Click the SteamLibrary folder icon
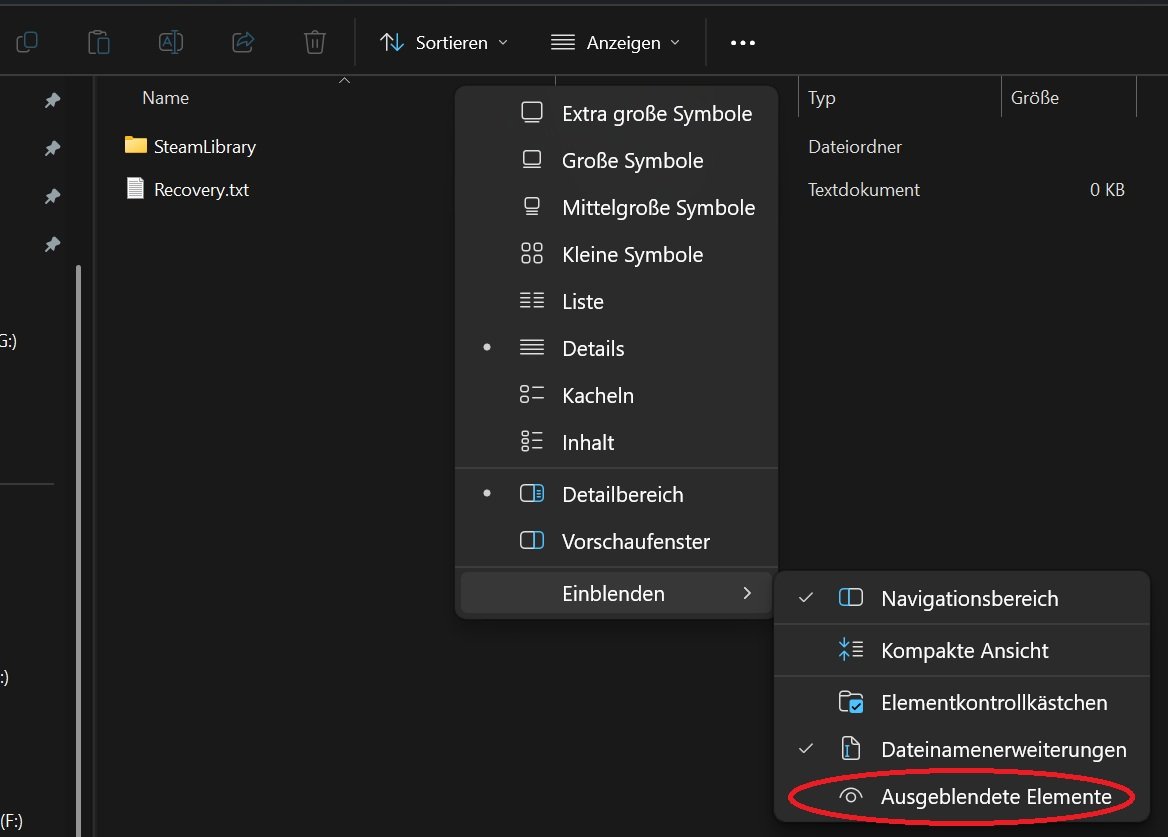The width and height of the screenshot is (1168, 837). tap(135, 146)
